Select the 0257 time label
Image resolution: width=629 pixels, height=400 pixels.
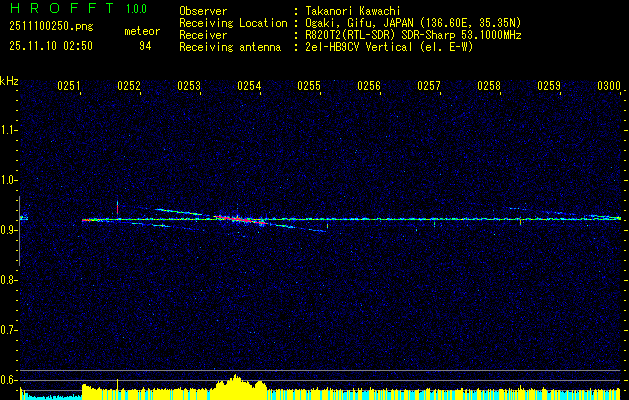click(x=429, y=86)
